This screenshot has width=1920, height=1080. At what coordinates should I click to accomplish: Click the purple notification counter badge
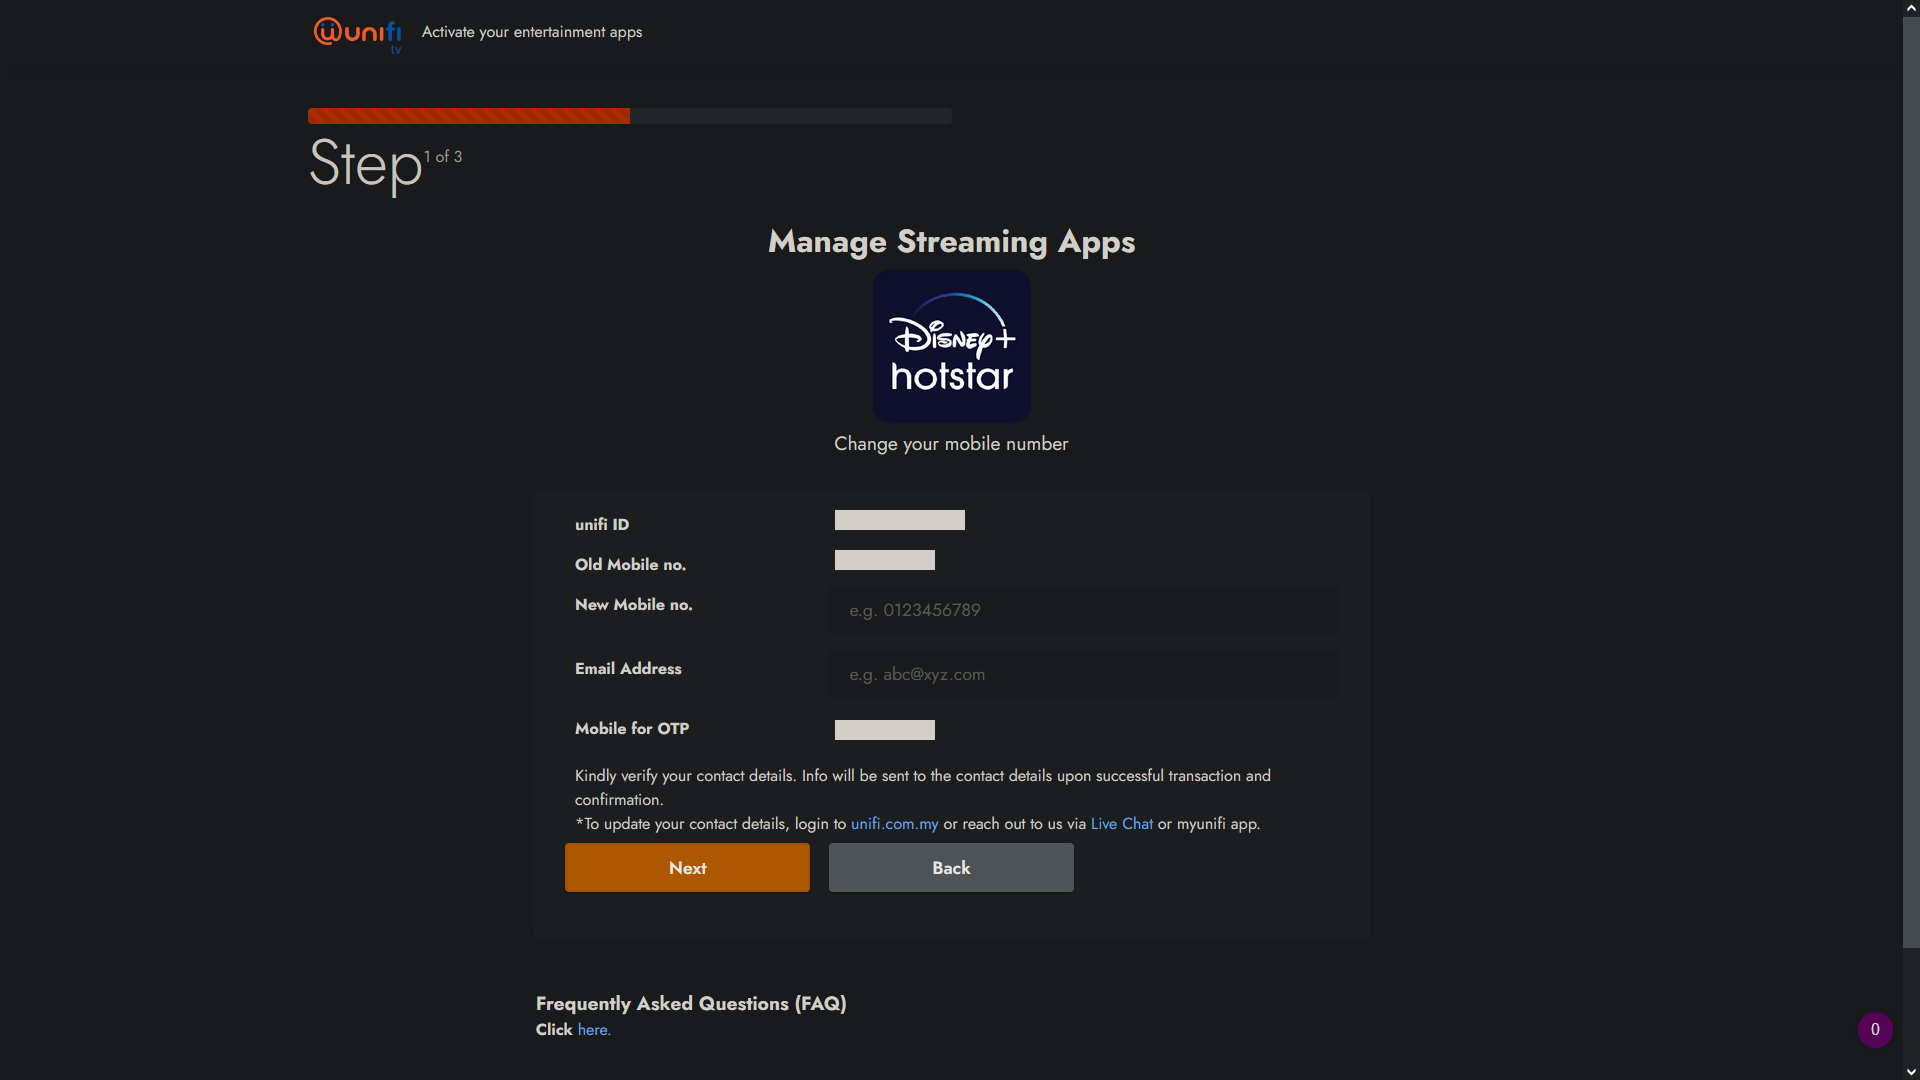[1875, 1029]
